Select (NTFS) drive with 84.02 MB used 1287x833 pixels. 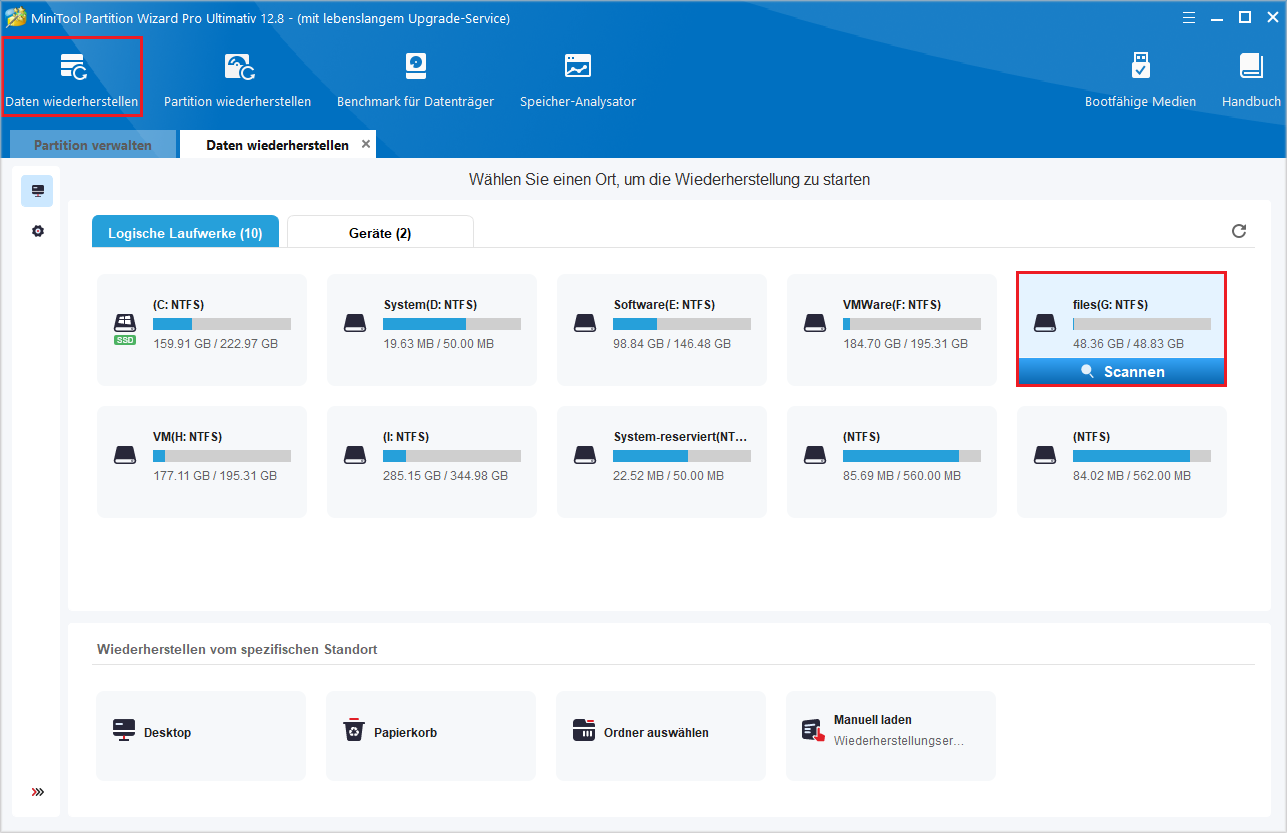[1122, 462]
